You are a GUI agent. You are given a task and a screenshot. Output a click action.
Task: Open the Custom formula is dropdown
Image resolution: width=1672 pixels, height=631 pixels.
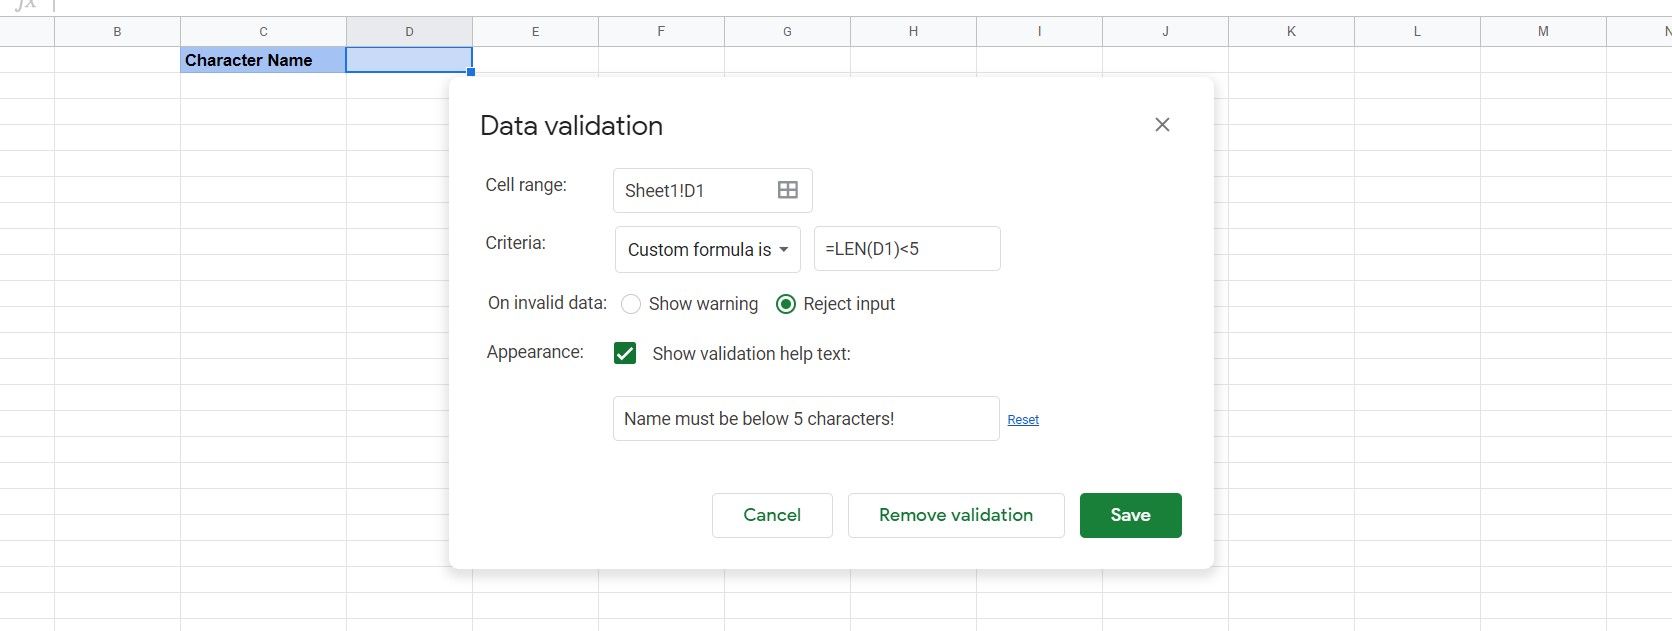707,249
